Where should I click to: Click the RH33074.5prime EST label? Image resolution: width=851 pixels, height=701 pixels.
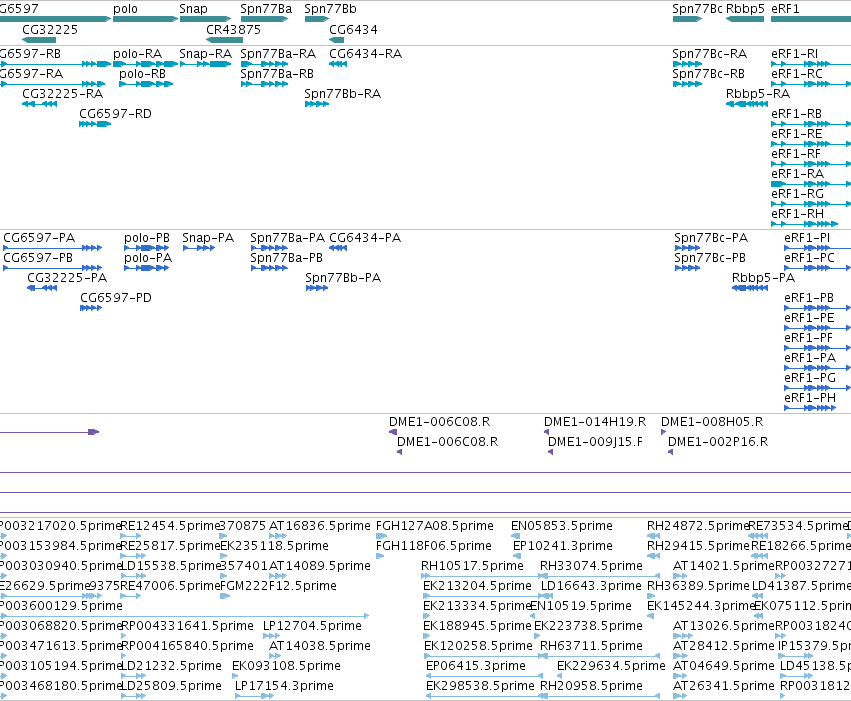click(591, 566)
